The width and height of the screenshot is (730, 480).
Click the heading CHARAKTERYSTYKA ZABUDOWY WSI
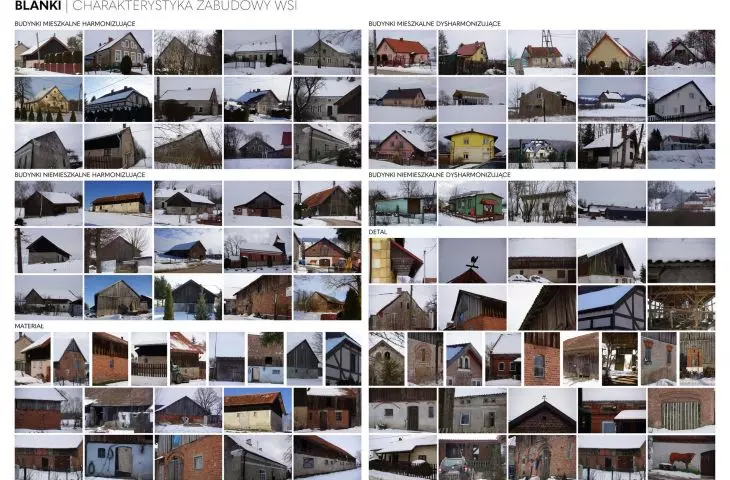click(x=184, y=5)
